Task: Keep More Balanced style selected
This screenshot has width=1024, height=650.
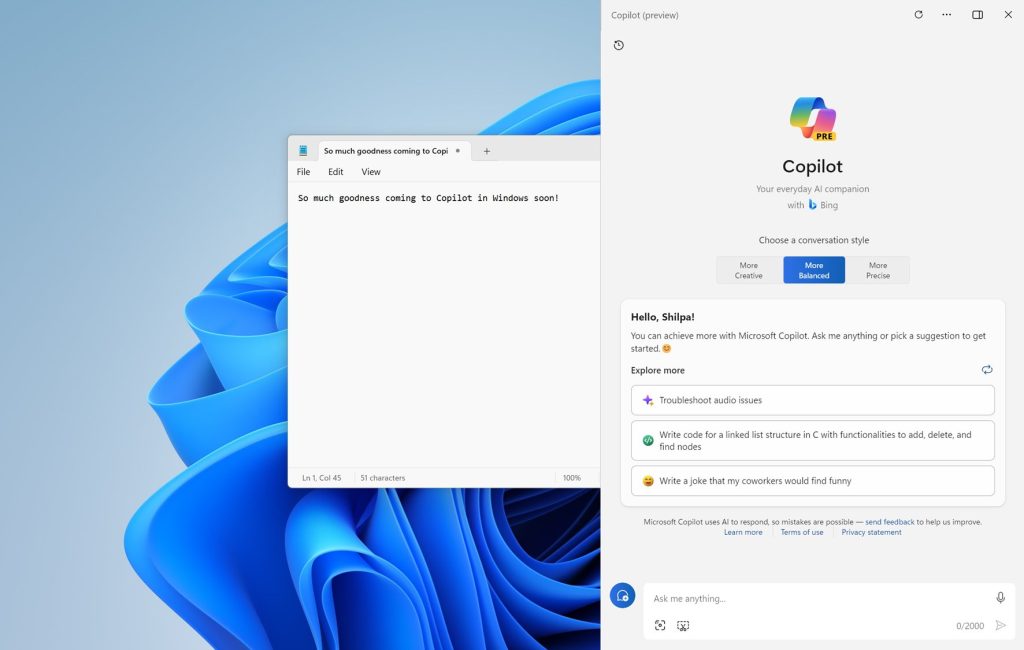Action: click(813, 269)
